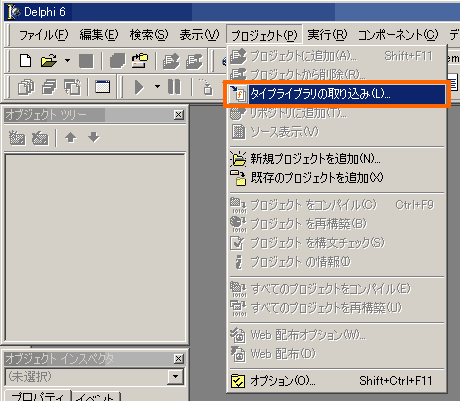Screen dimensions: 460x401
Task: Click the New Form toolbar icon
Action: tap(103, 87)
